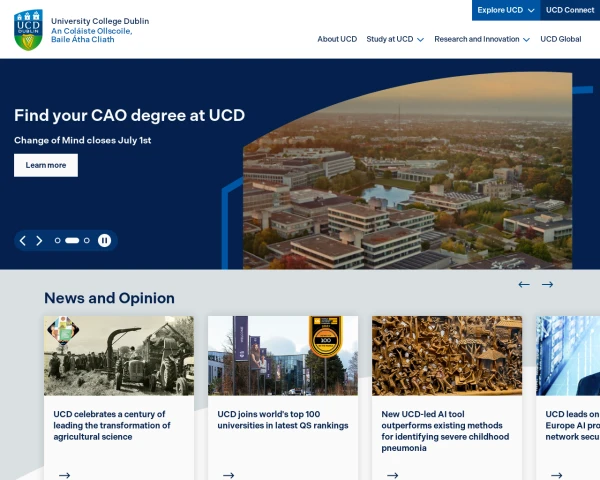
Task: Open the UCD Global page
Action: tap(561, 39)
